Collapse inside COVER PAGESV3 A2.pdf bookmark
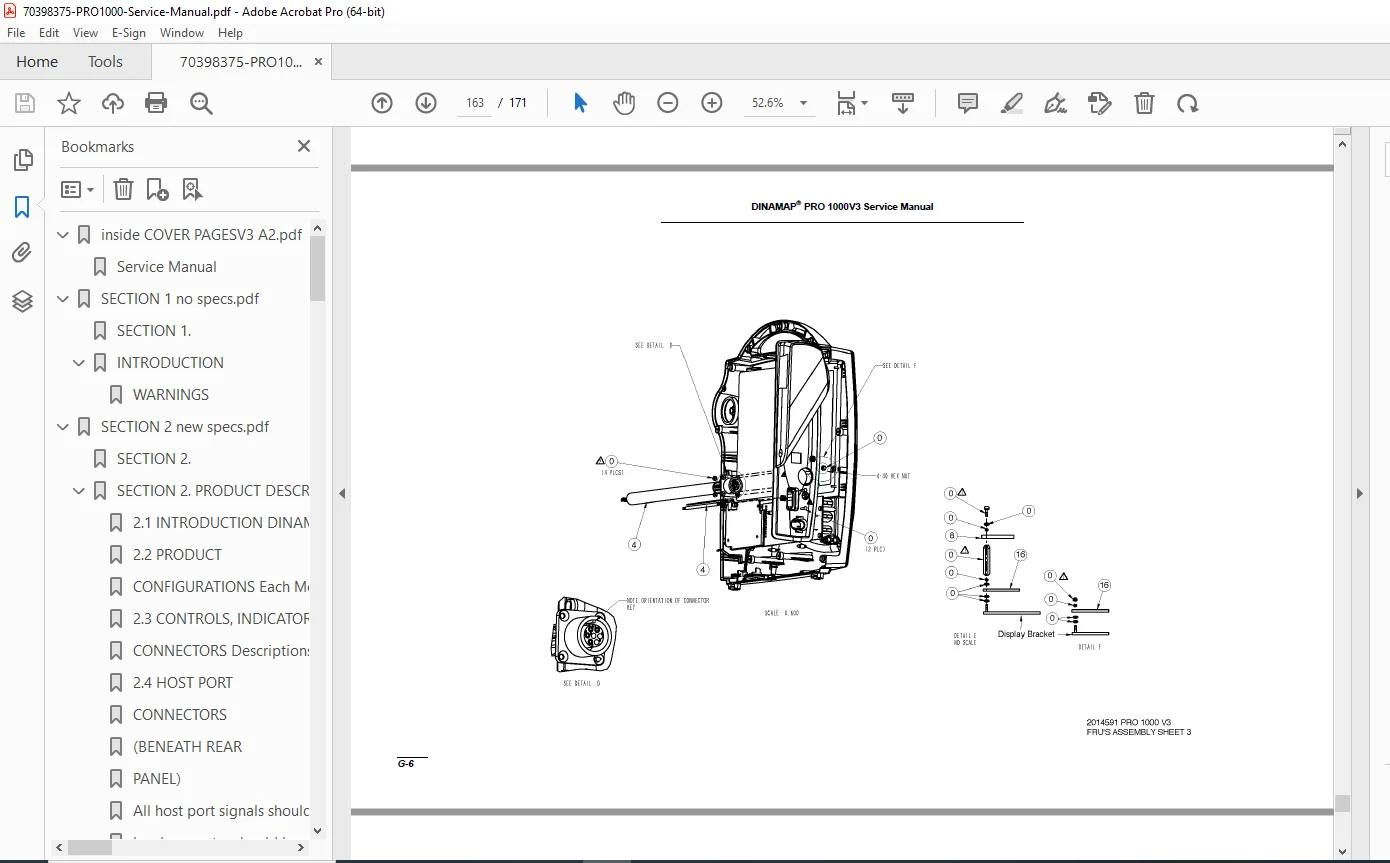Viewport: 1390px width, 863px height. [63, 235]
